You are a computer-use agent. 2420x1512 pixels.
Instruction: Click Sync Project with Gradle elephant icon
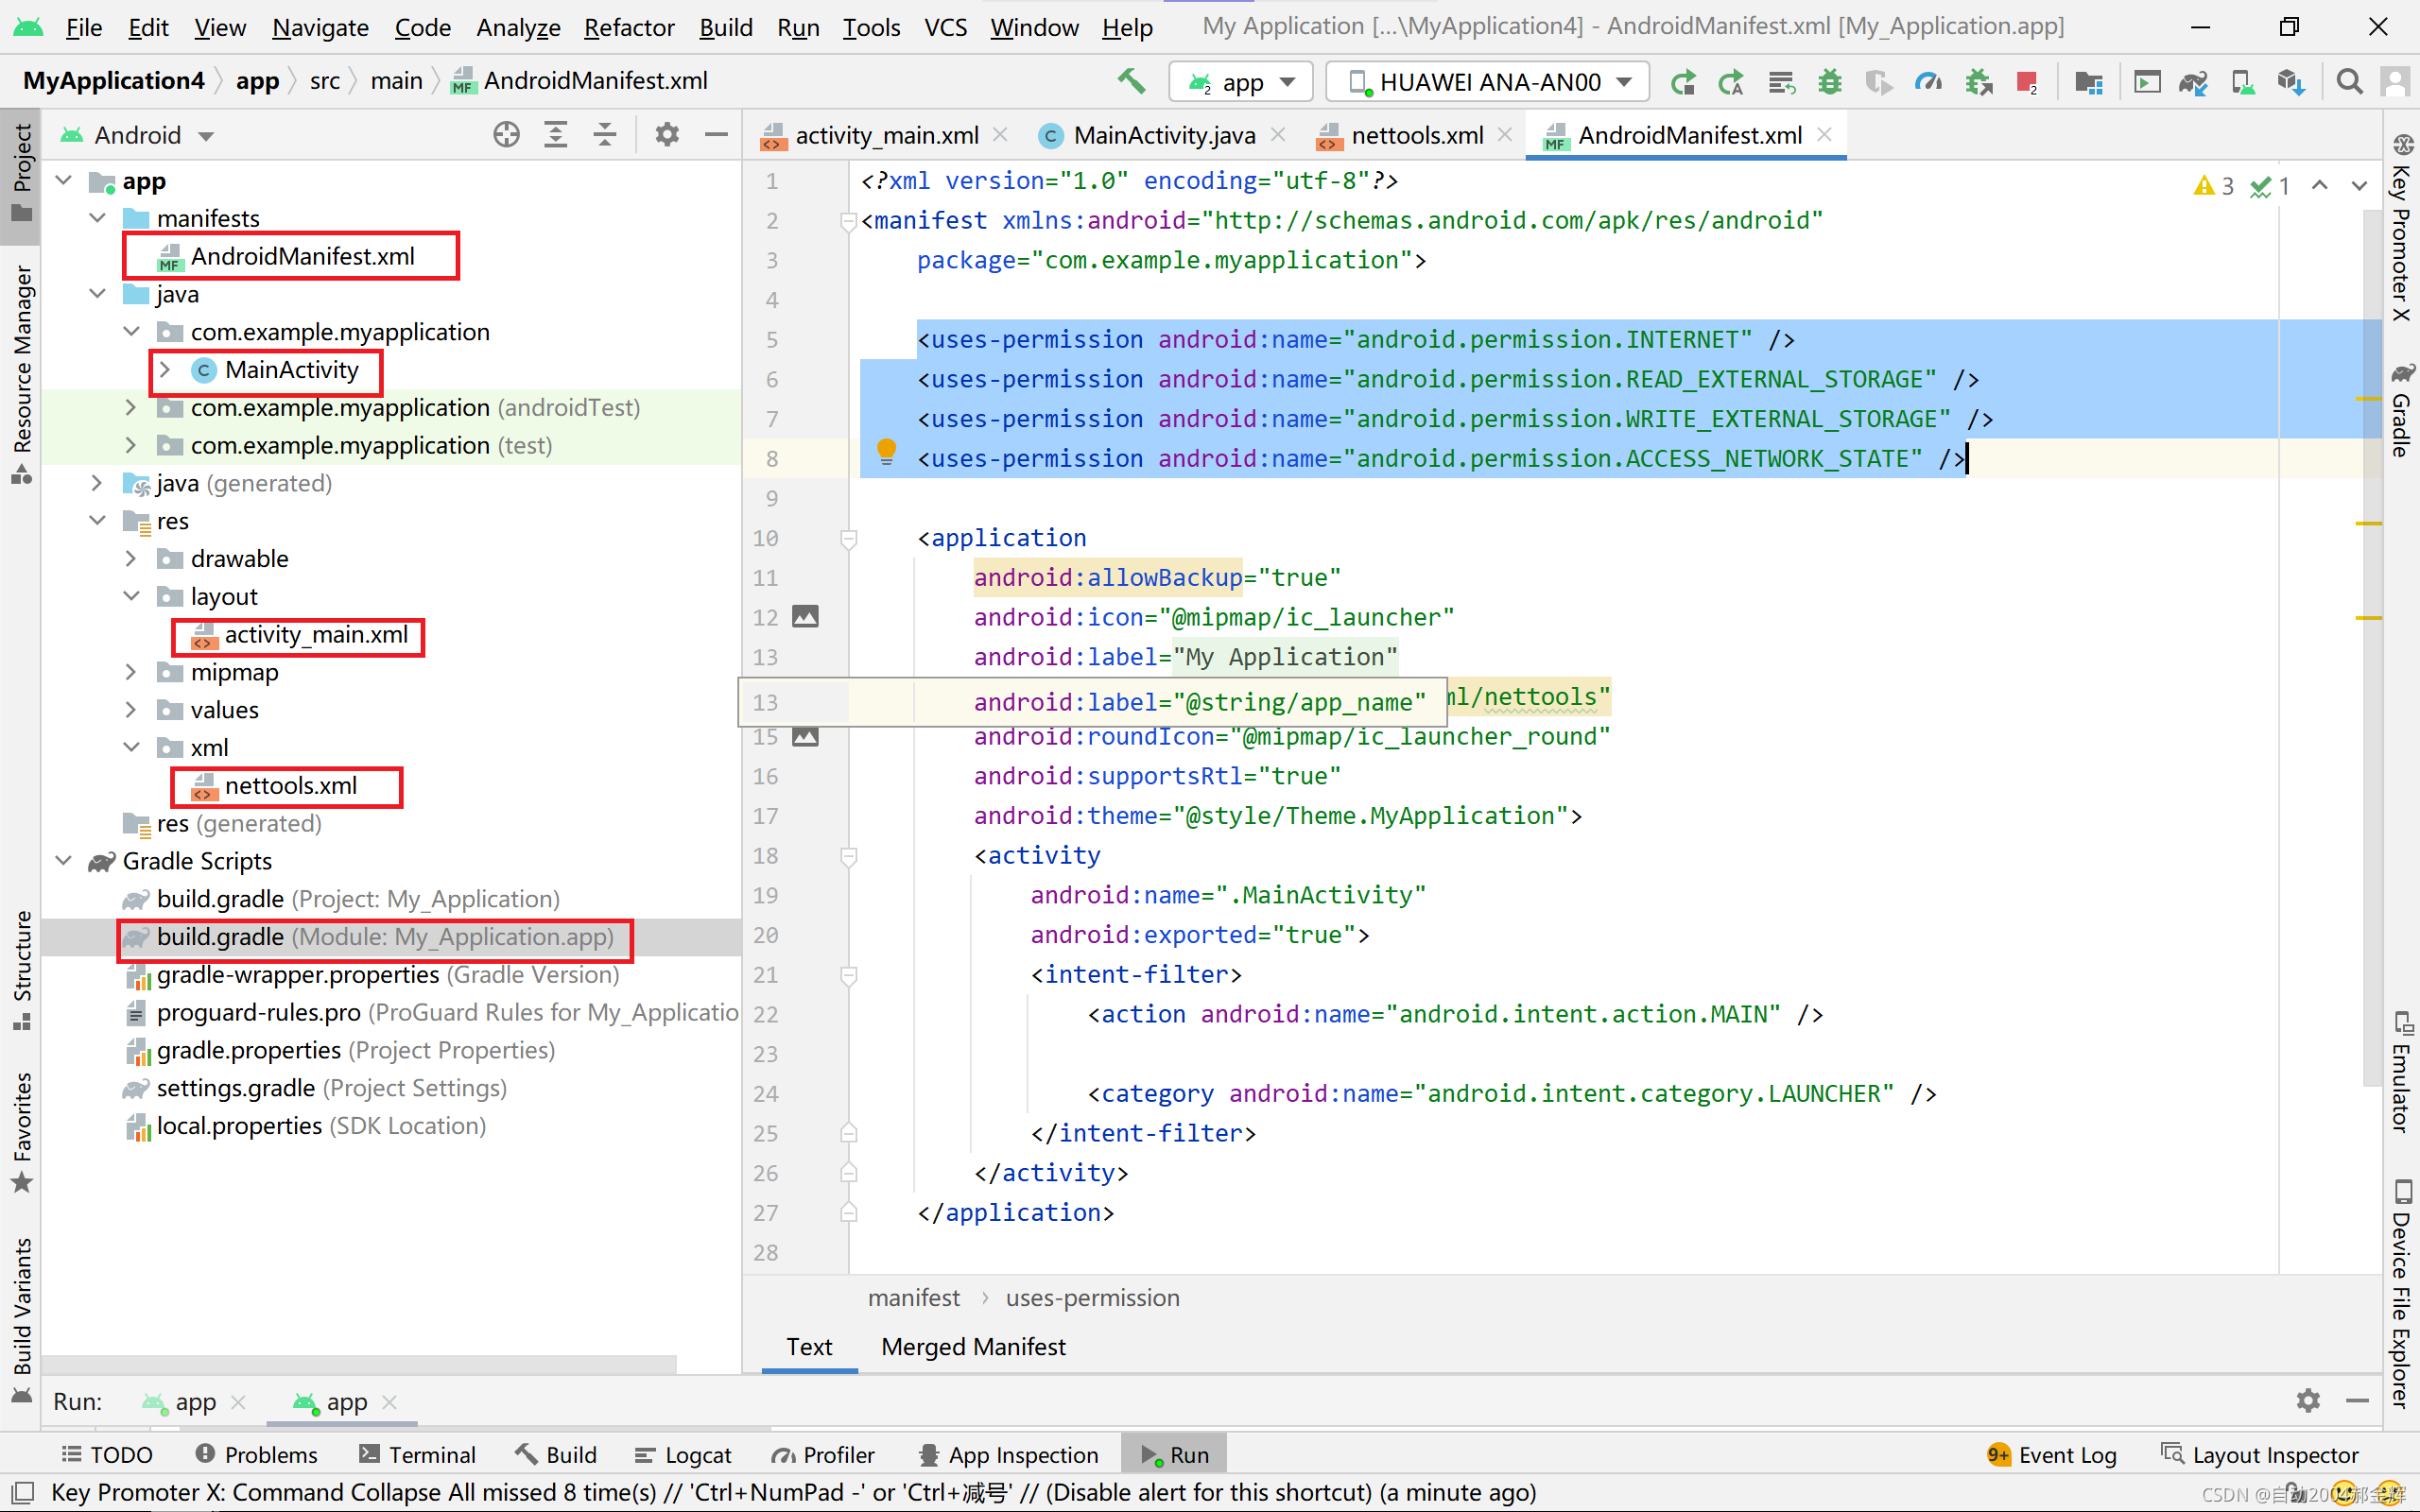point(2192,82)
